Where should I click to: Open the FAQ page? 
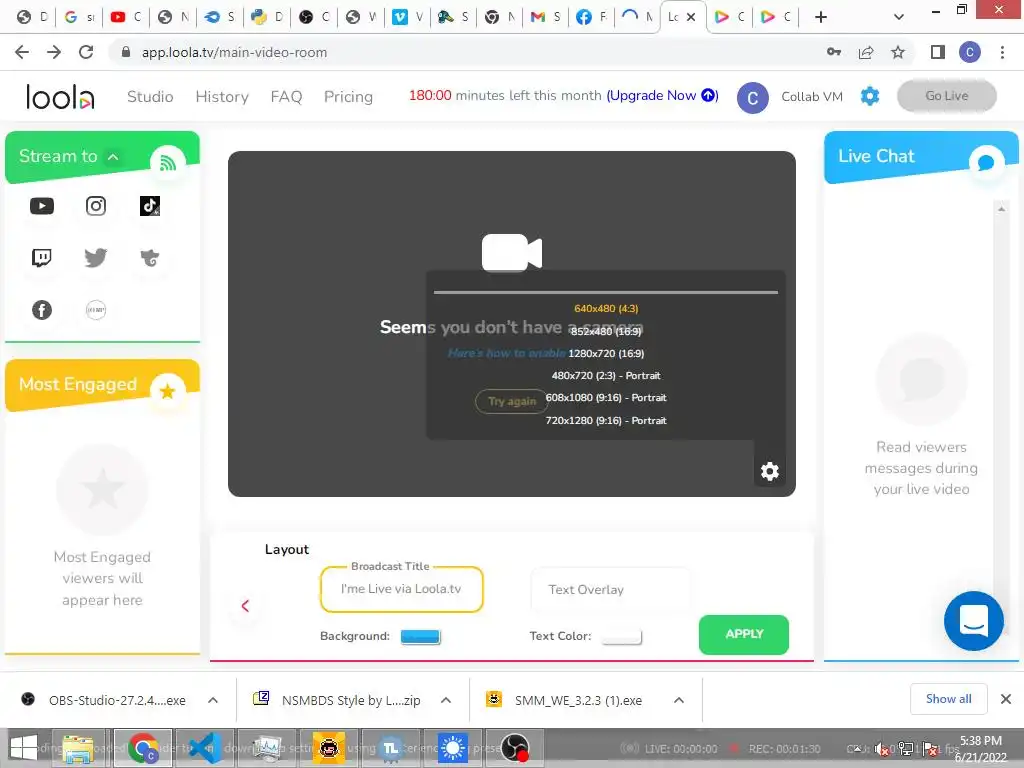(x=286, y=97)
